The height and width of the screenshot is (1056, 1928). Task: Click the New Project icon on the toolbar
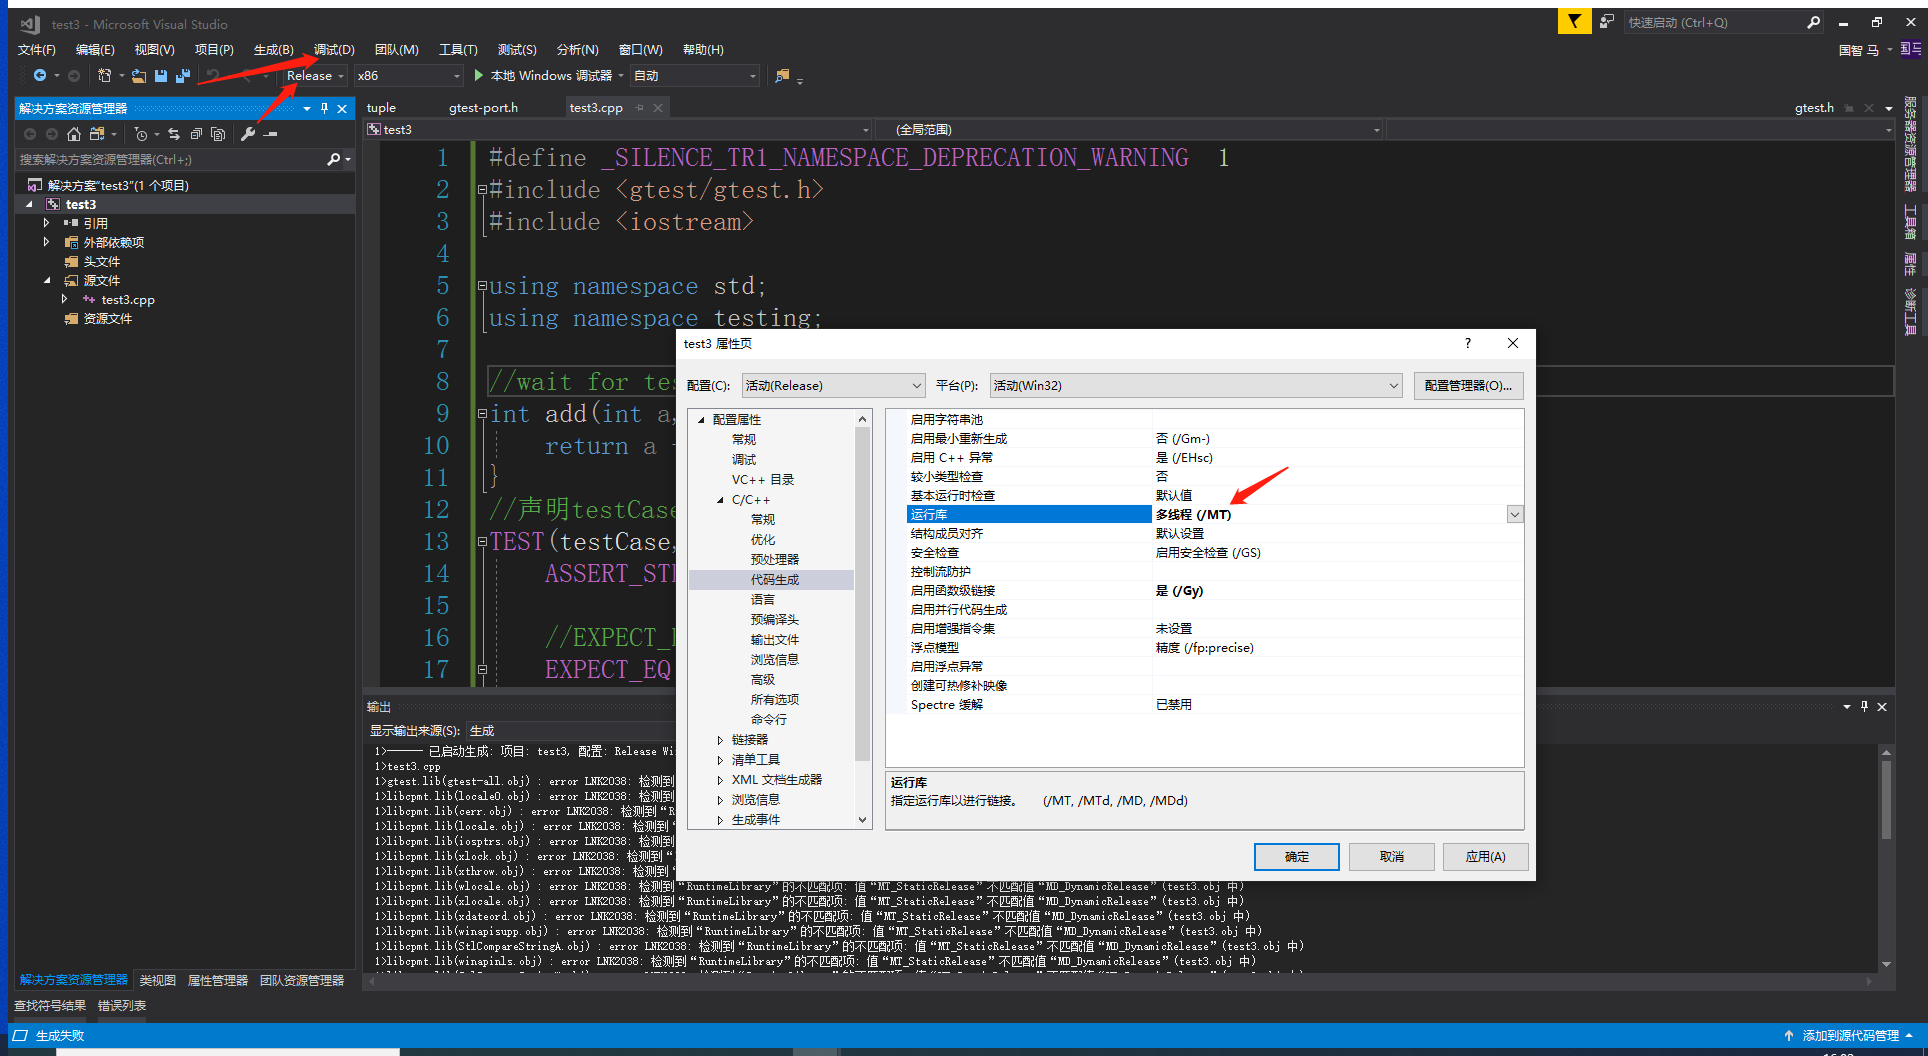104,75
